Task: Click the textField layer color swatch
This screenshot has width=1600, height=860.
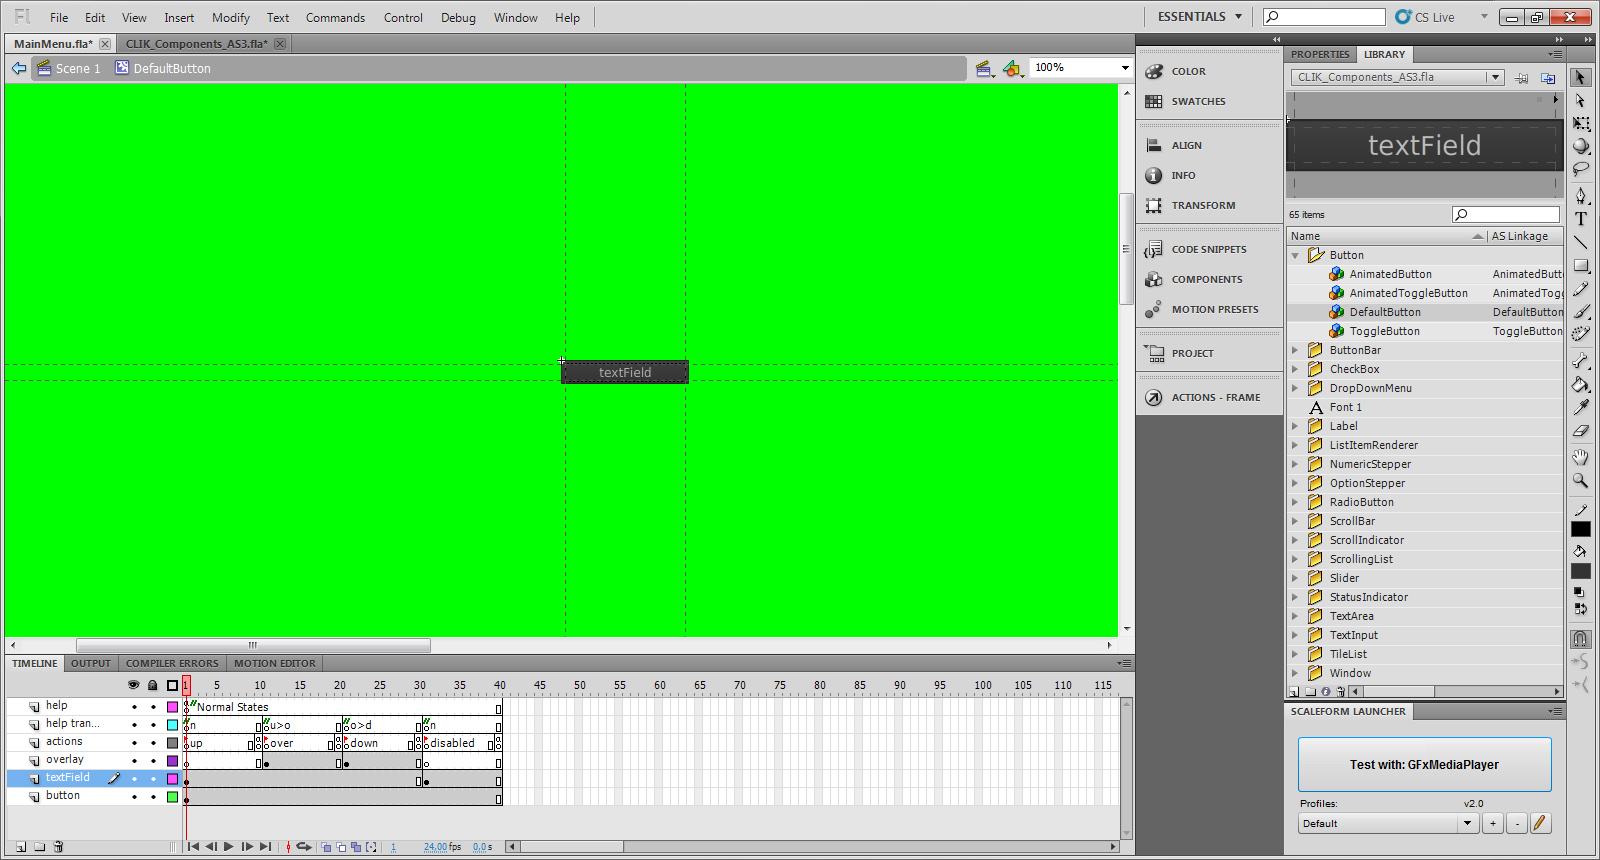Action: (x=172, y=779)
